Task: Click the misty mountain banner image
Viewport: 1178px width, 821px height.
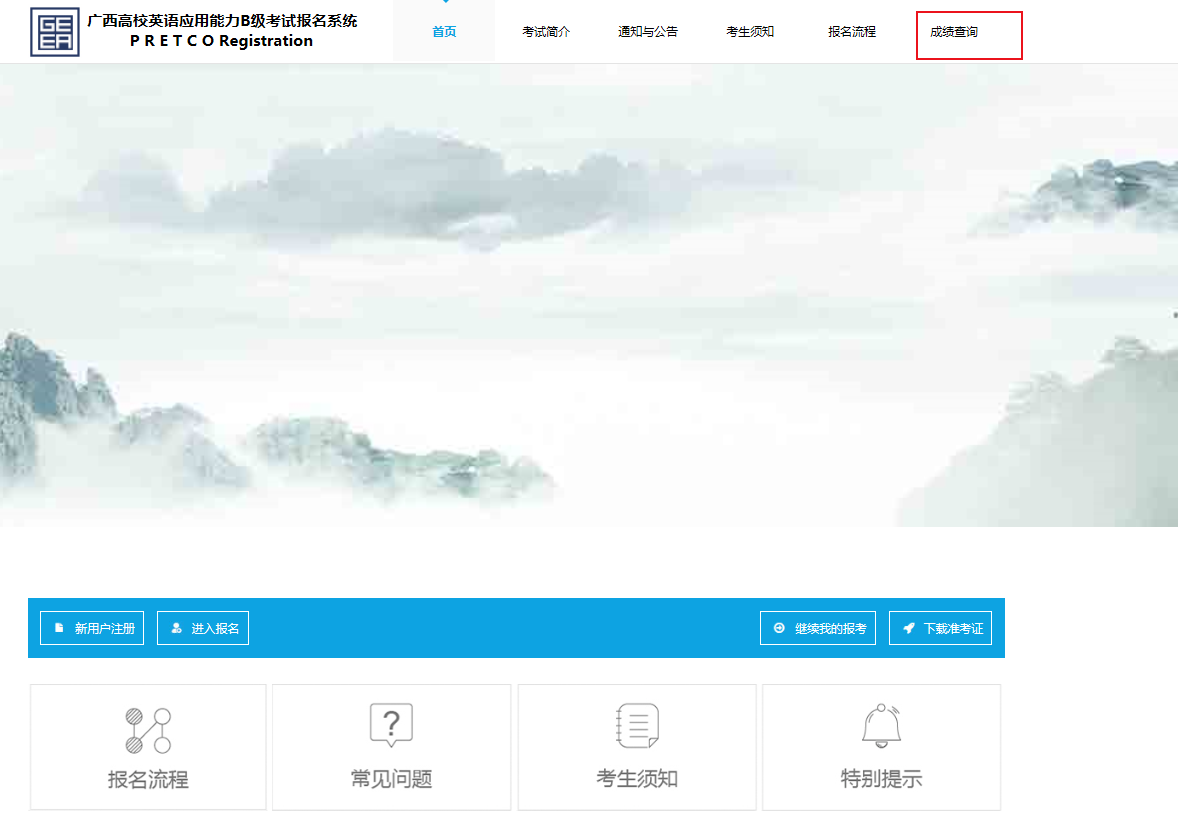Action: pos(589,295)
